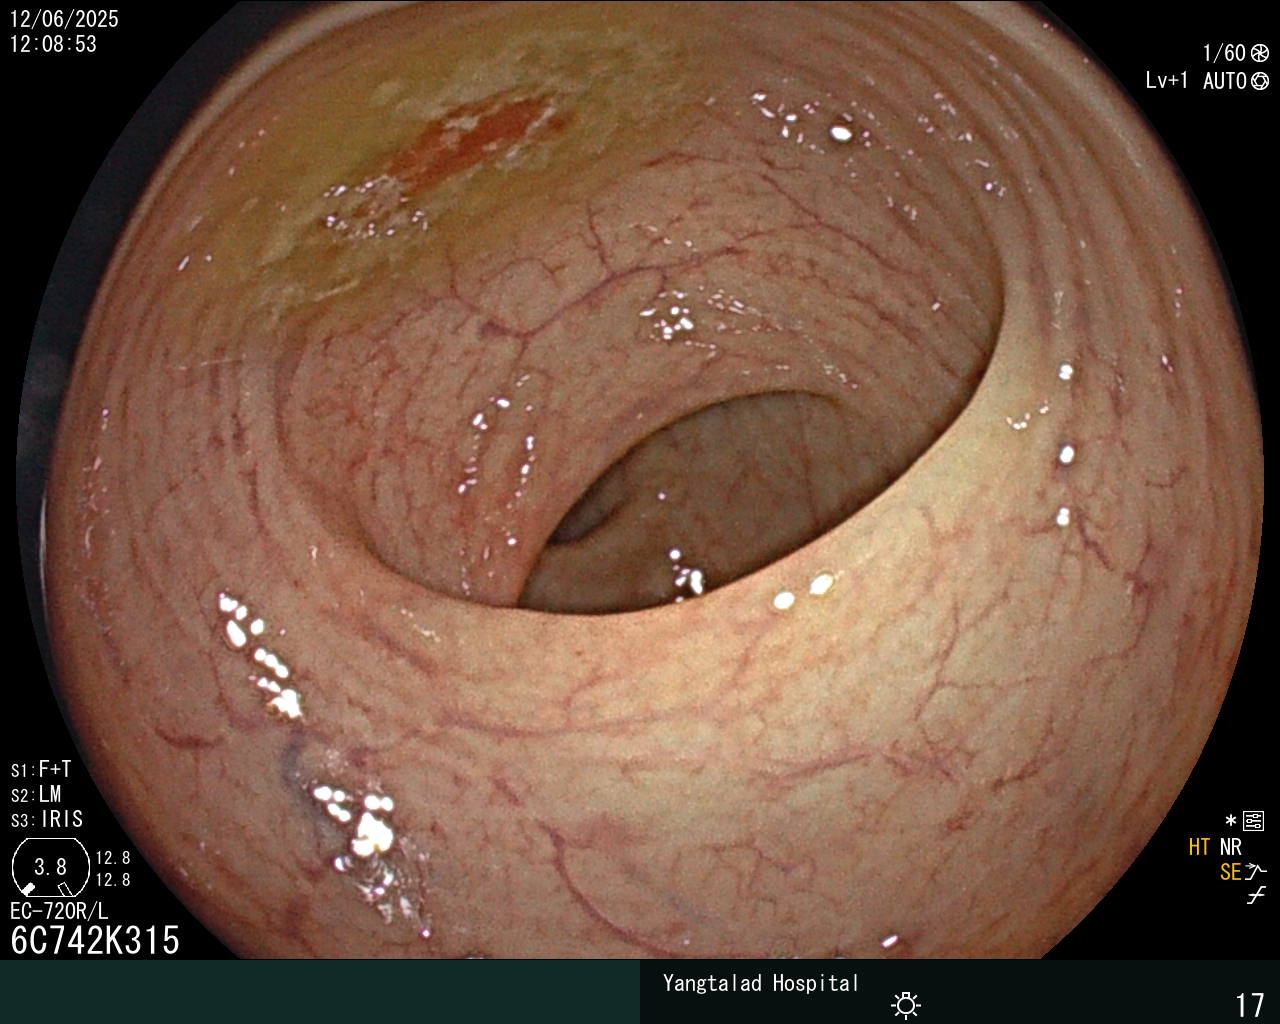The height and width of the screenshot is (1024, 1280).
Task: Click the upper 12.8 diameter value
Action: point(113,858)
